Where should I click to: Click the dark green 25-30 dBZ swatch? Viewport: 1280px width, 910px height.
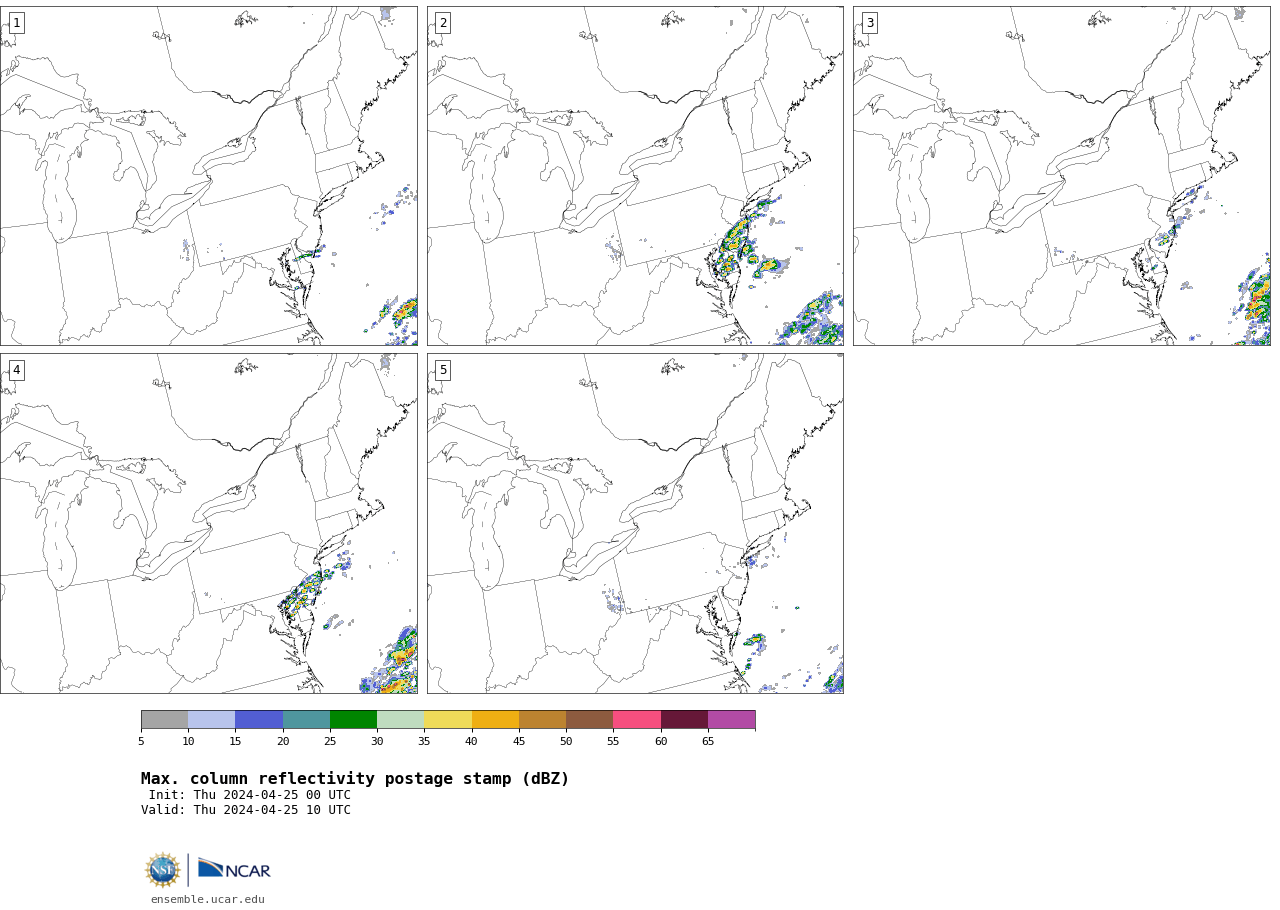(x=354, y=720)
